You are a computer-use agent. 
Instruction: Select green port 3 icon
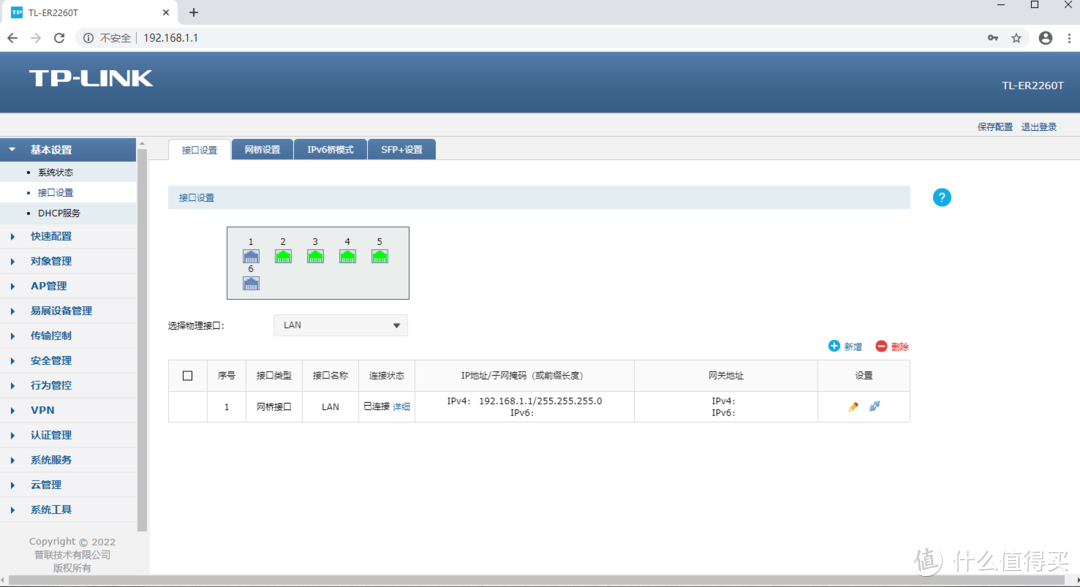[x=315, y=256]
